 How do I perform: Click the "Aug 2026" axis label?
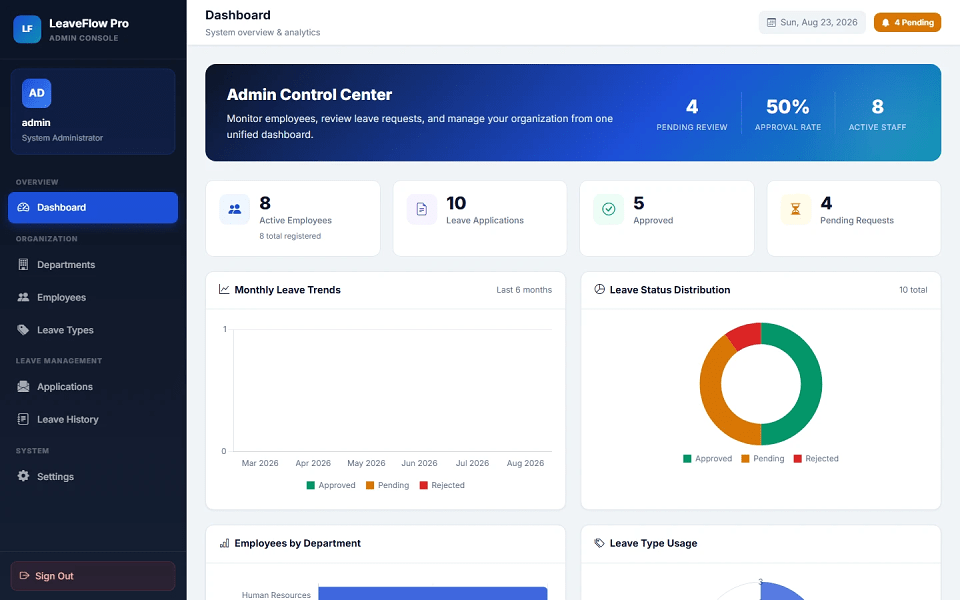coord(525,463)
